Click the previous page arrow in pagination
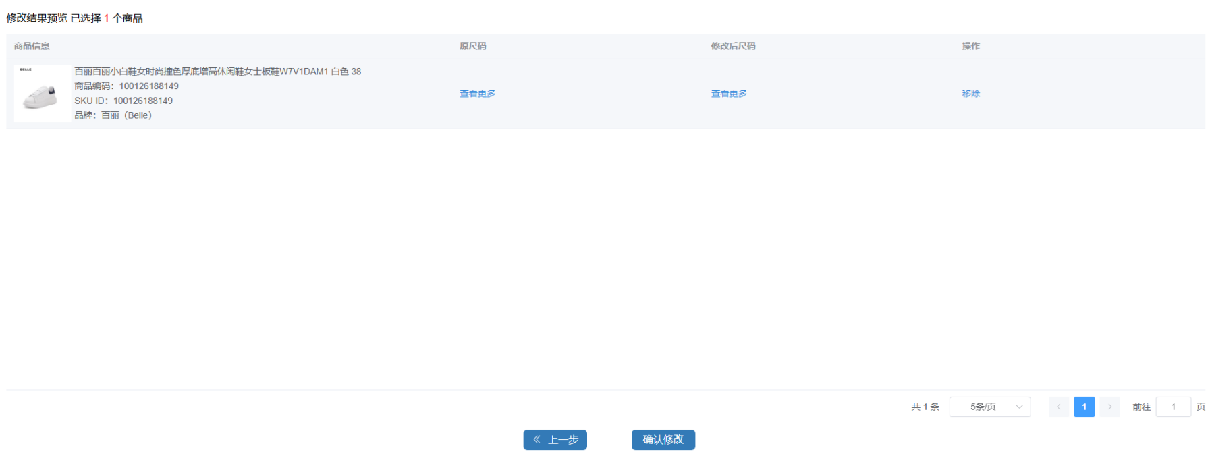 (1059, 407)
